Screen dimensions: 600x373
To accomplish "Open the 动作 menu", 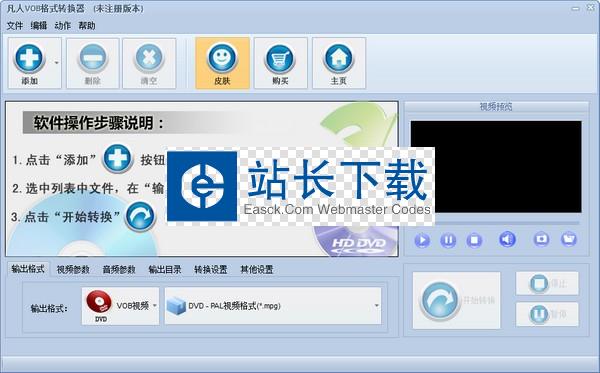I will point(62,26).
